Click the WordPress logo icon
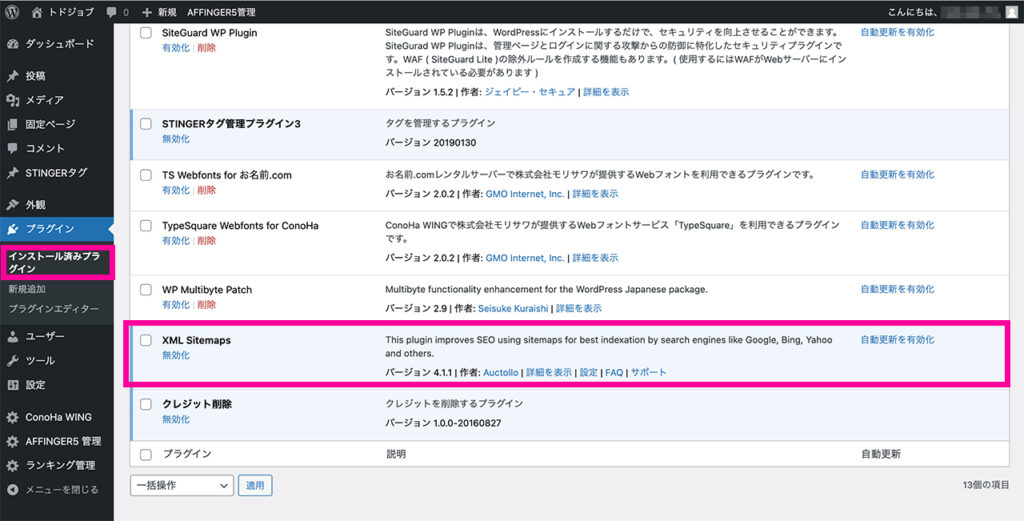Screen dimensions: 1024x521 pyautogui.click(x=12, y=12)
